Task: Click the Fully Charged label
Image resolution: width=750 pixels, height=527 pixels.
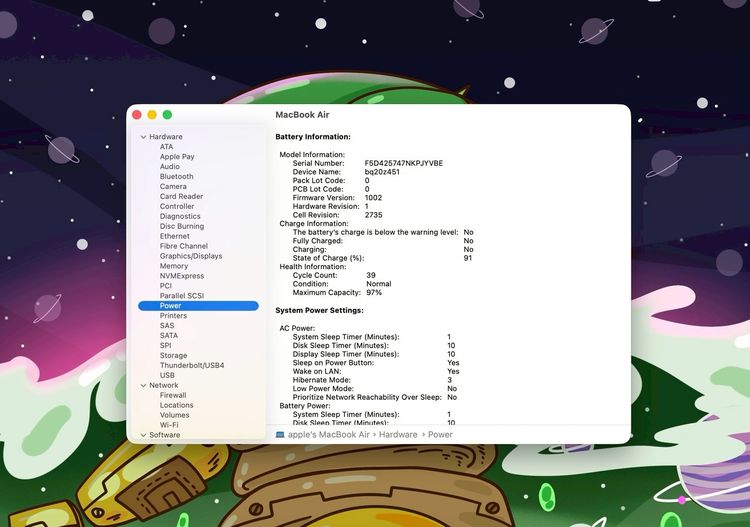Action: point(318,241)
